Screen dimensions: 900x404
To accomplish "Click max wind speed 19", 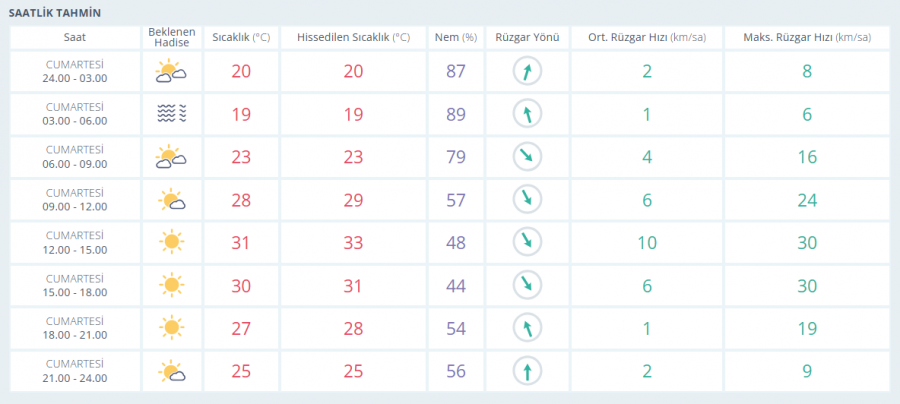I will tap(807, 329).
